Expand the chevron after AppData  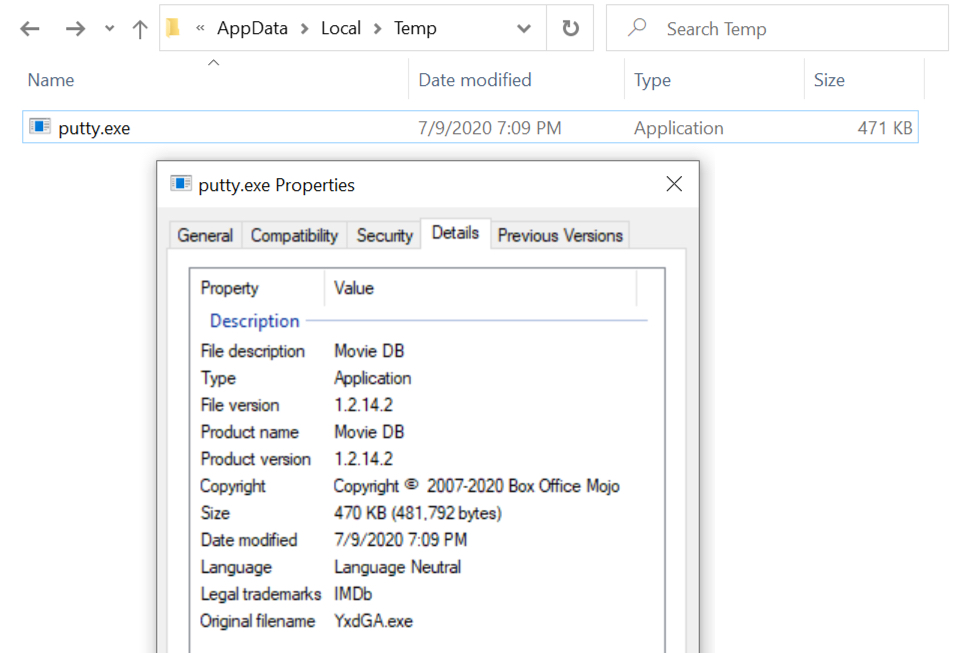(304, 29)
